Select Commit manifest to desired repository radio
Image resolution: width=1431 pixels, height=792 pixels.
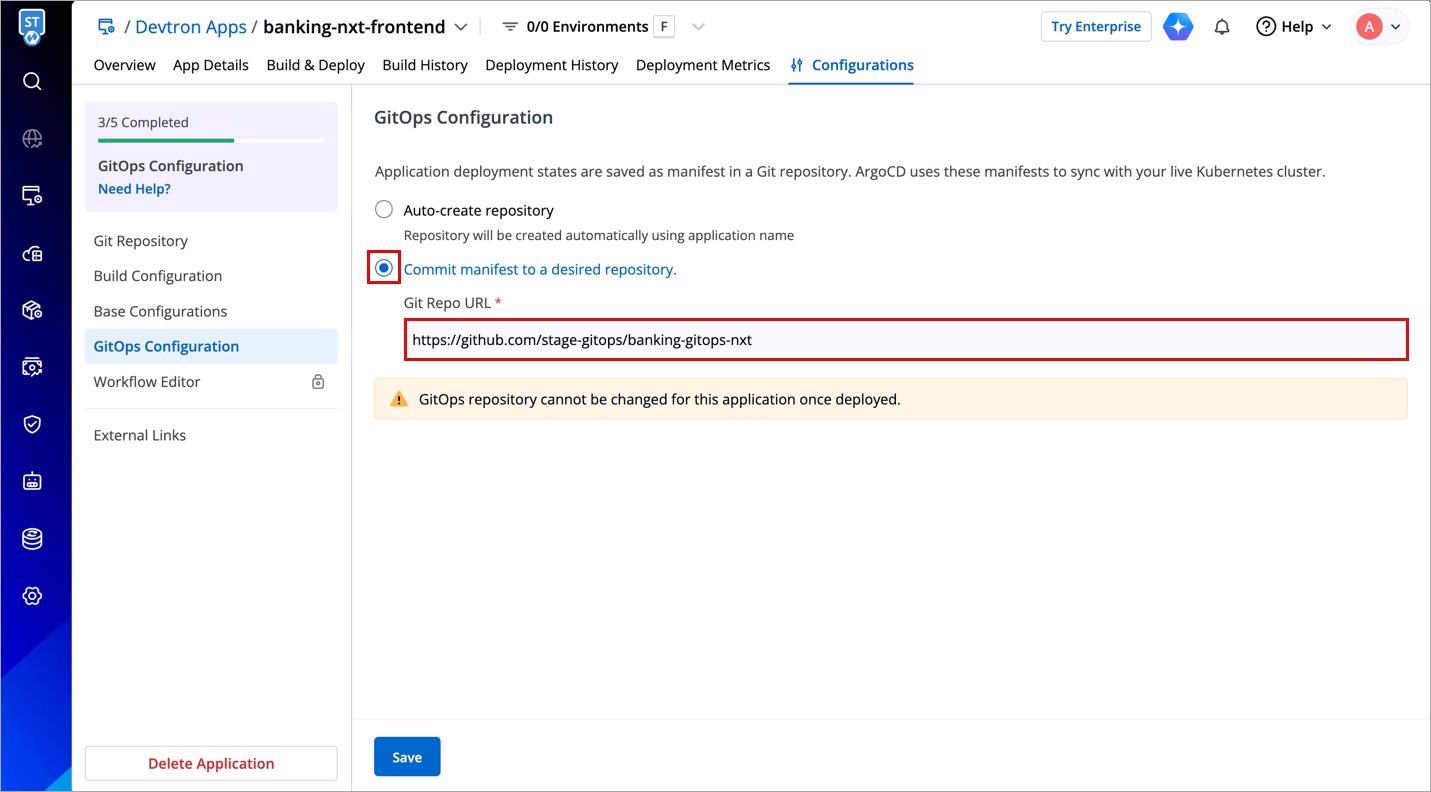(x=383, y=269)
